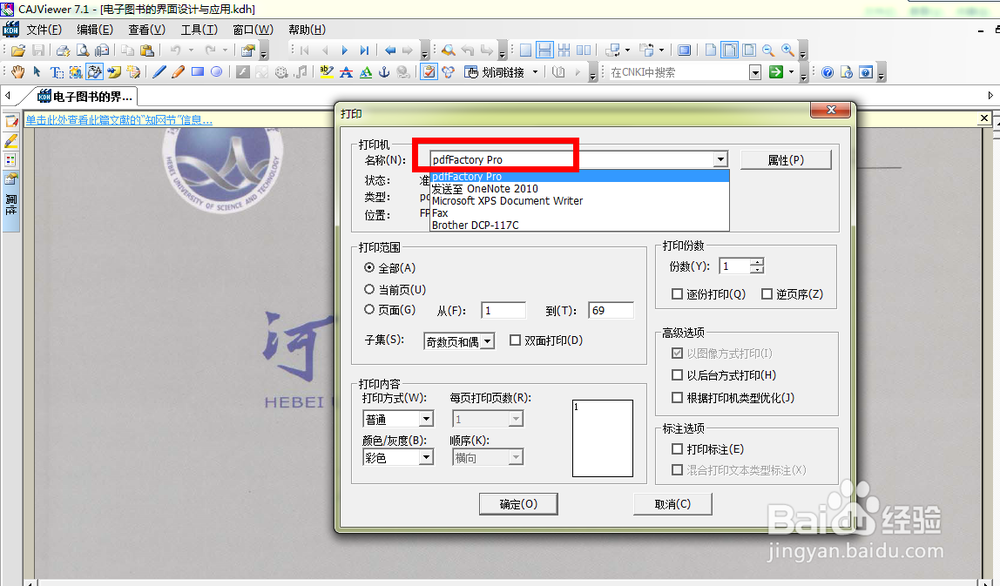1000x586 pixels.
Task: Select the All (全部) print range radio
Action: pyautogui.click(x=369, y=268)
